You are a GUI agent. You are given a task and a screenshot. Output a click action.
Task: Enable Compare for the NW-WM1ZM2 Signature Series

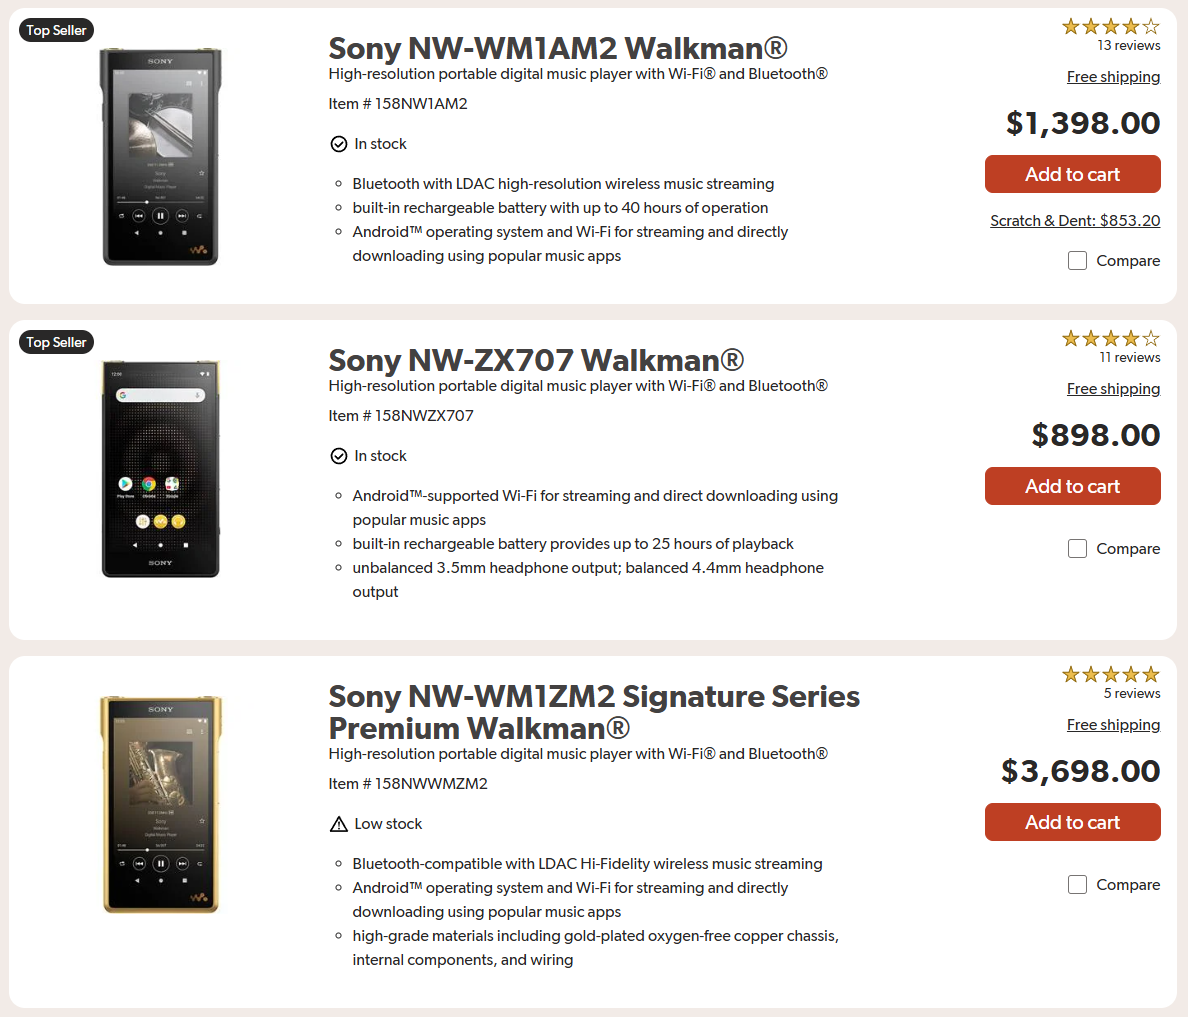coord(1077,885)
